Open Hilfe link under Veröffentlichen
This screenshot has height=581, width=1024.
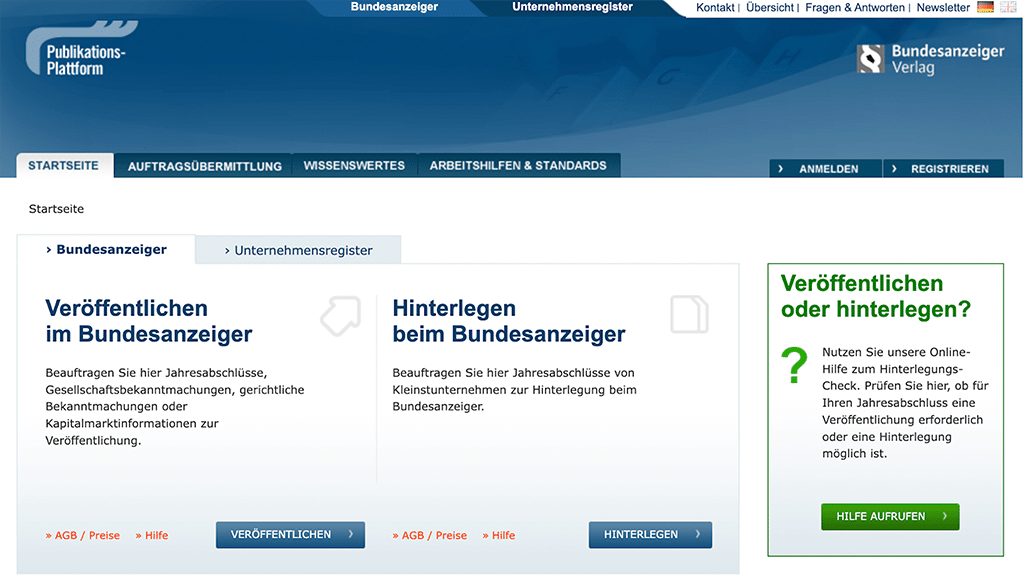coord(152,535)
